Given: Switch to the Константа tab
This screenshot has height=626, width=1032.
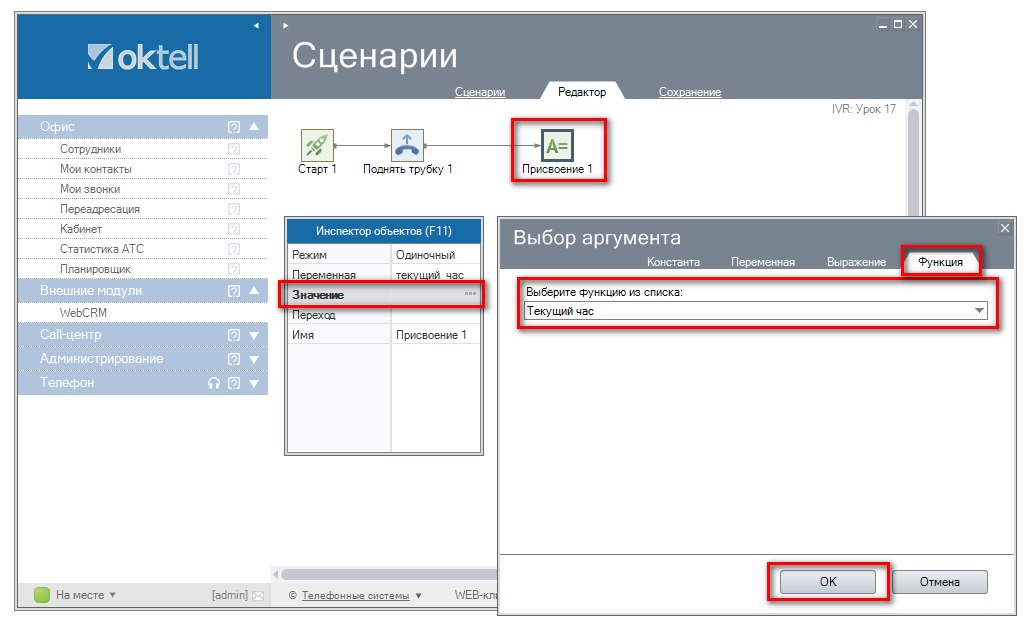Looking at the screenshot, I should pos(673,262).
